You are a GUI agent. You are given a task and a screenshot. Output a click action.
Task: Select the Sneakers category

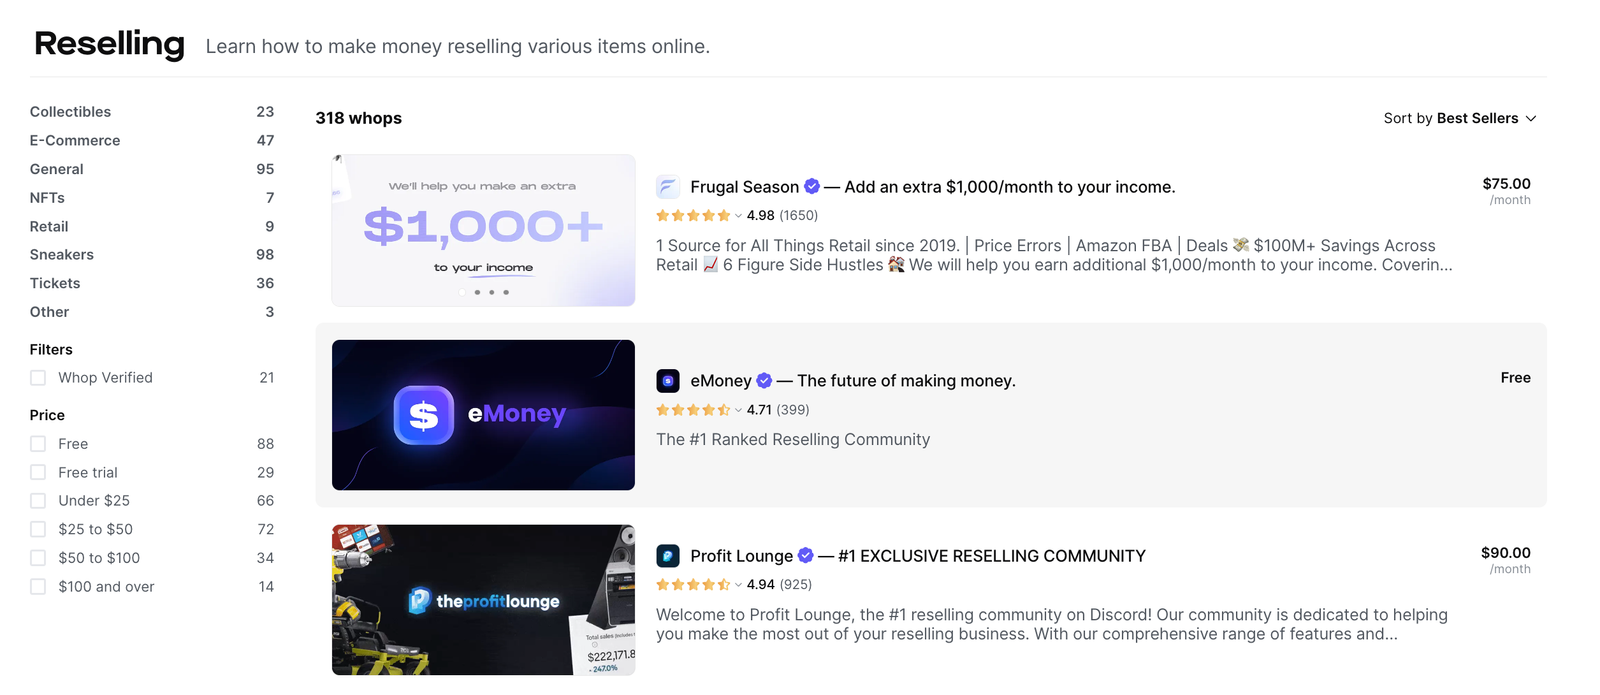click(62, 255)
